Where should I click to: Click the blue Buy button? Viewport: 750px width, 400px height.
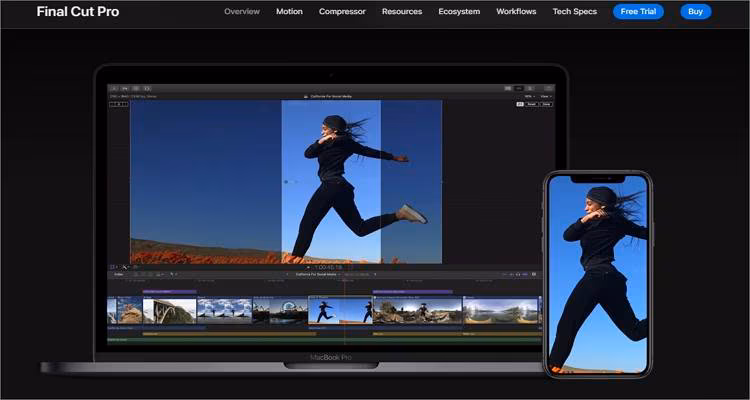tap(695, 11)
